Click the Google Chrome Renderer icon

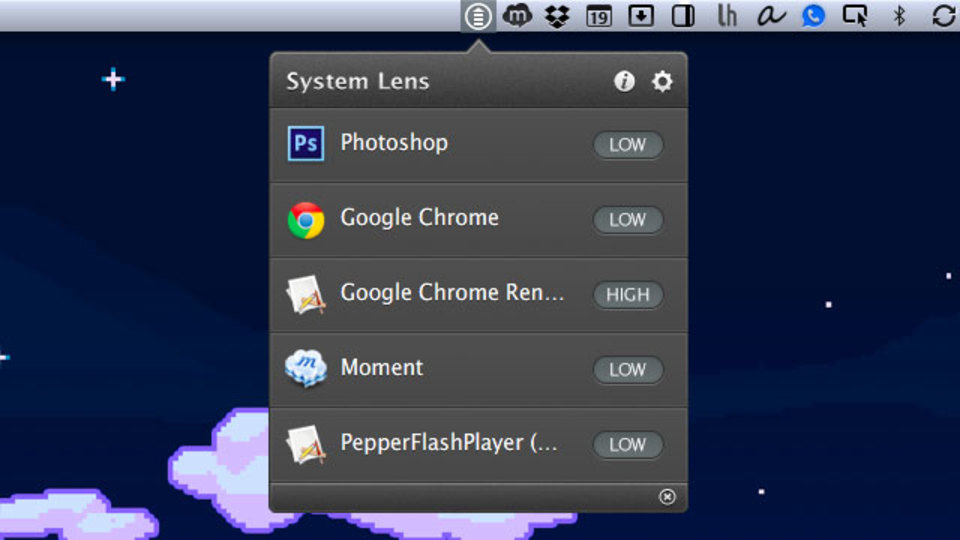[x=306, y=294]
